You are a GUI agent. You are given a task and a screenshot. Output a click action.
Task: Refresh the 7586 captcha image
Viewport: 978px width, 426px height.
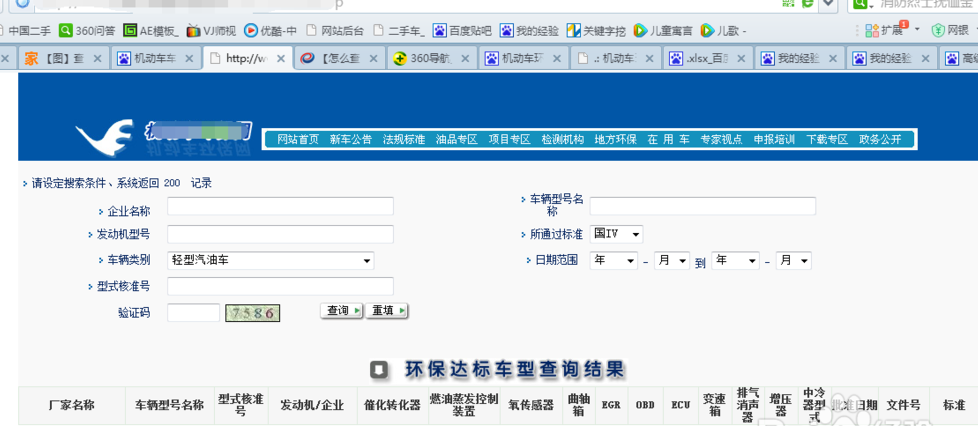253,312
